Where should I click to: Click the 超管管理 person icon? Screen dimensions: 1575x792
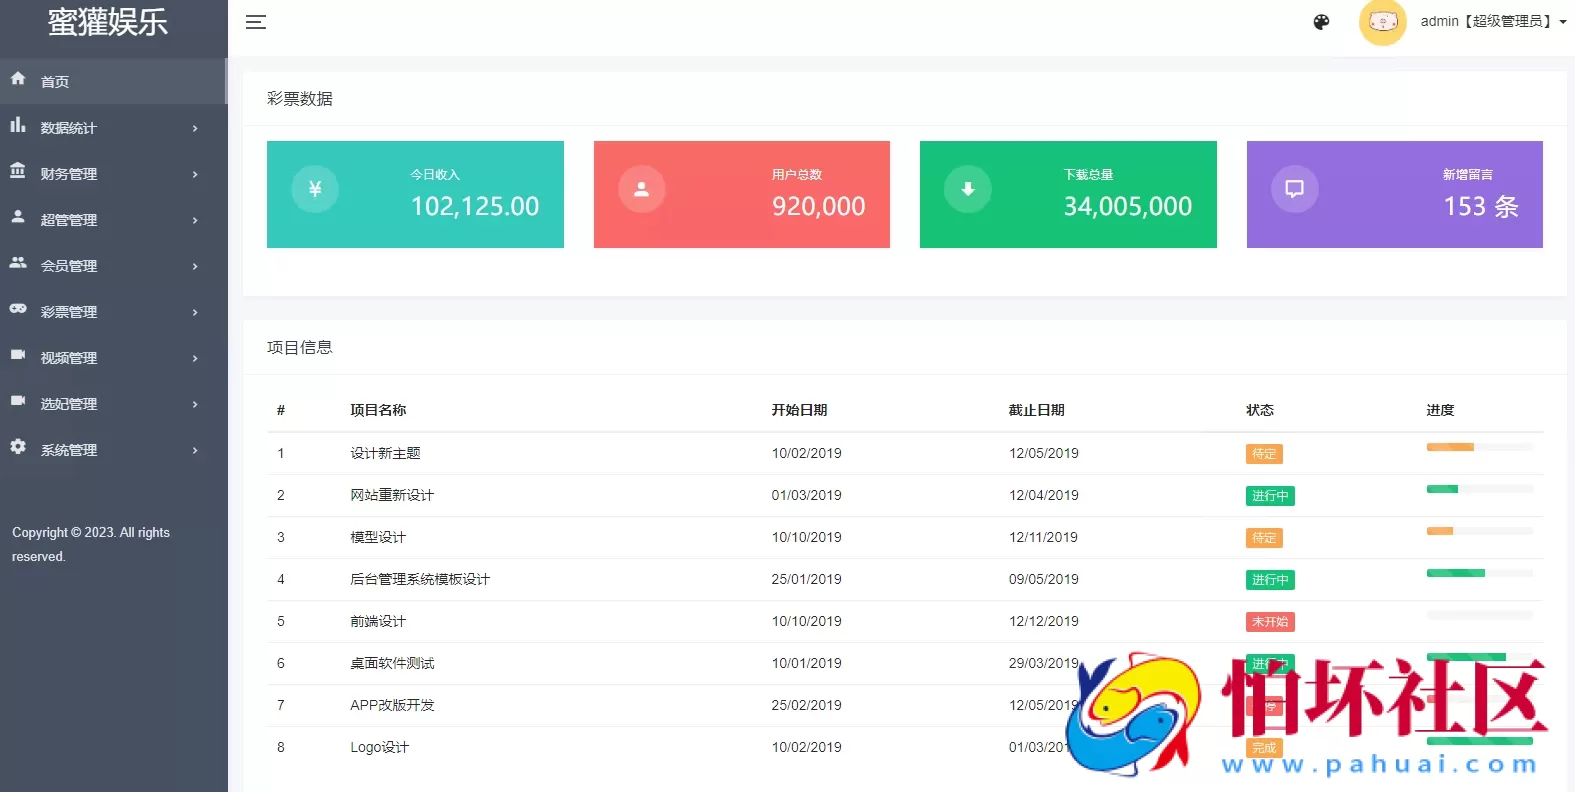point(18,216)
